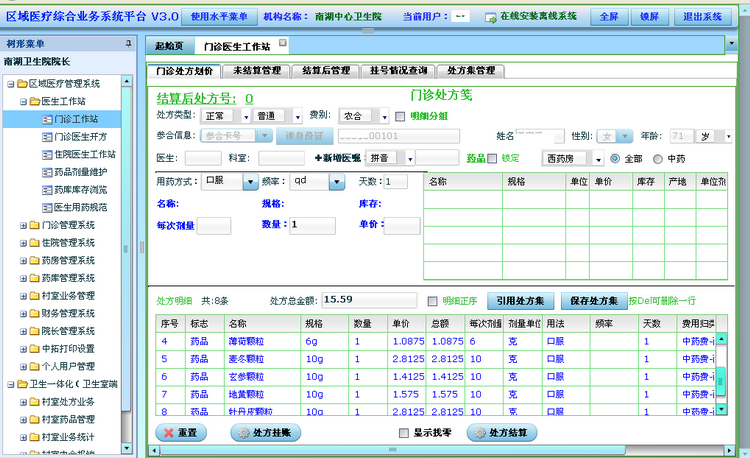The height and width of the screenshot is (458, 750).
Task: Click the folder icon of 医生工作站
Action: (34, 101)
